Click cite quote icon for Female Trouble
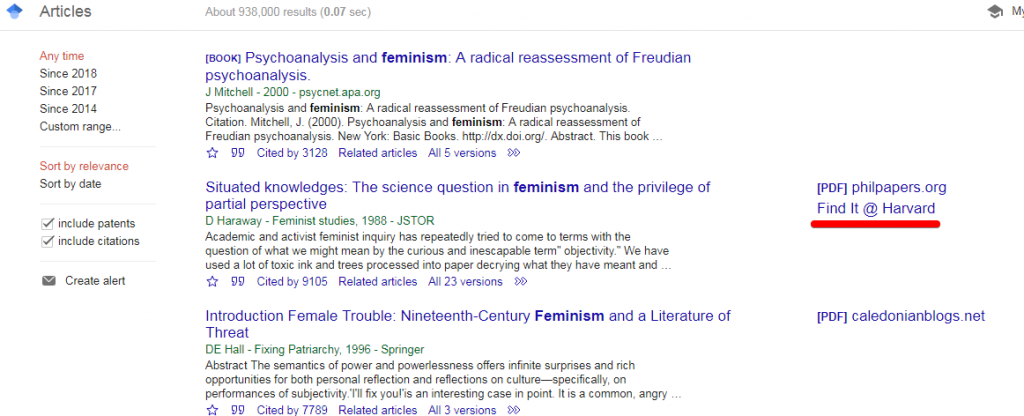 (x=238, y=410)
